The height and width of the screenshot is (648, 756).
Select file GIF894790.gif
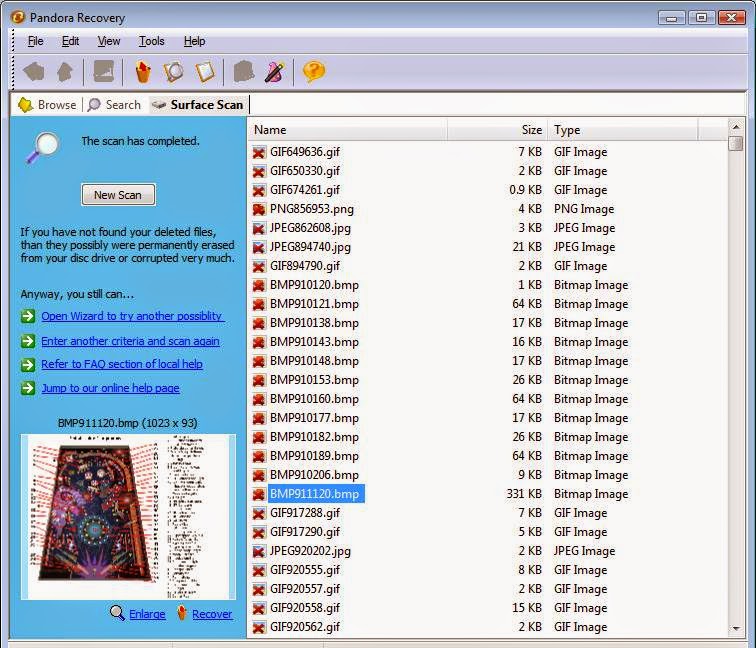point(305,266)
